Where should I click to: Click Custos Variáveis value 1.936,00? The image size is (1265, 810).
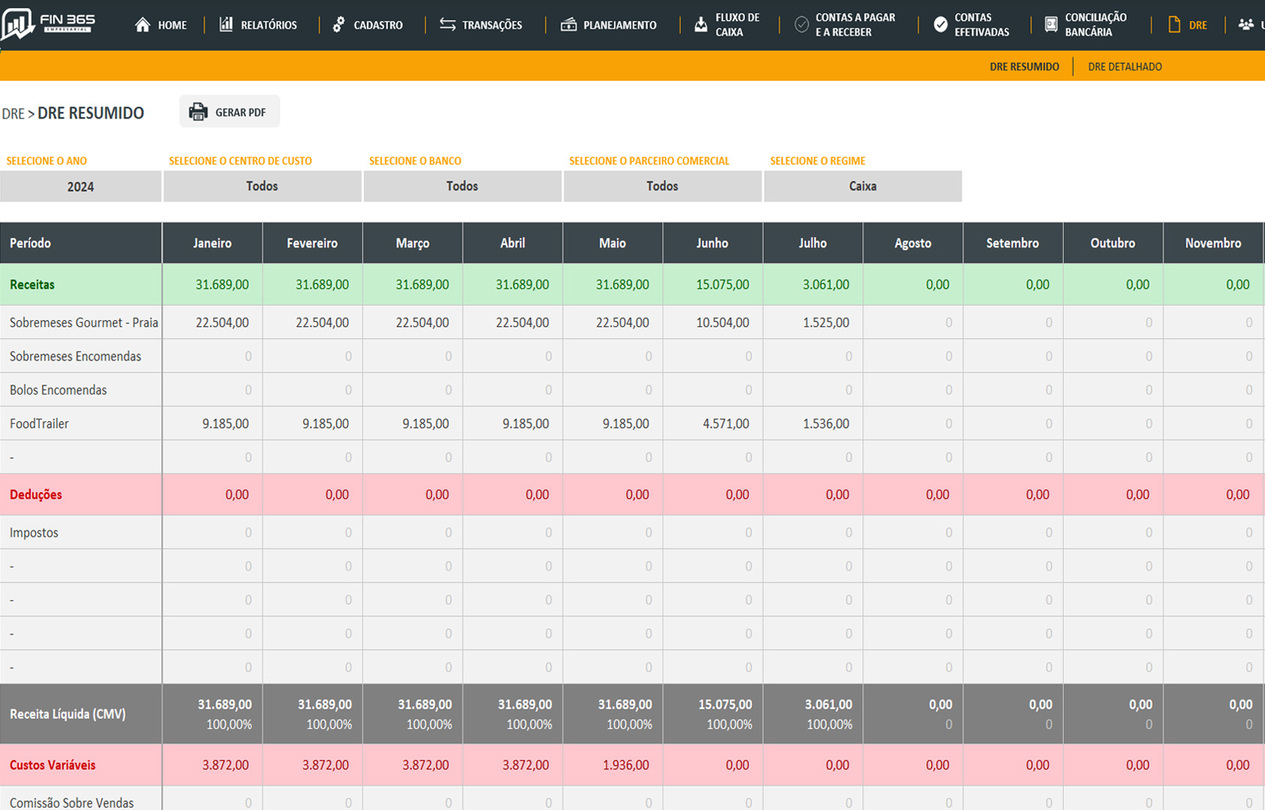[x=626, y=765]
